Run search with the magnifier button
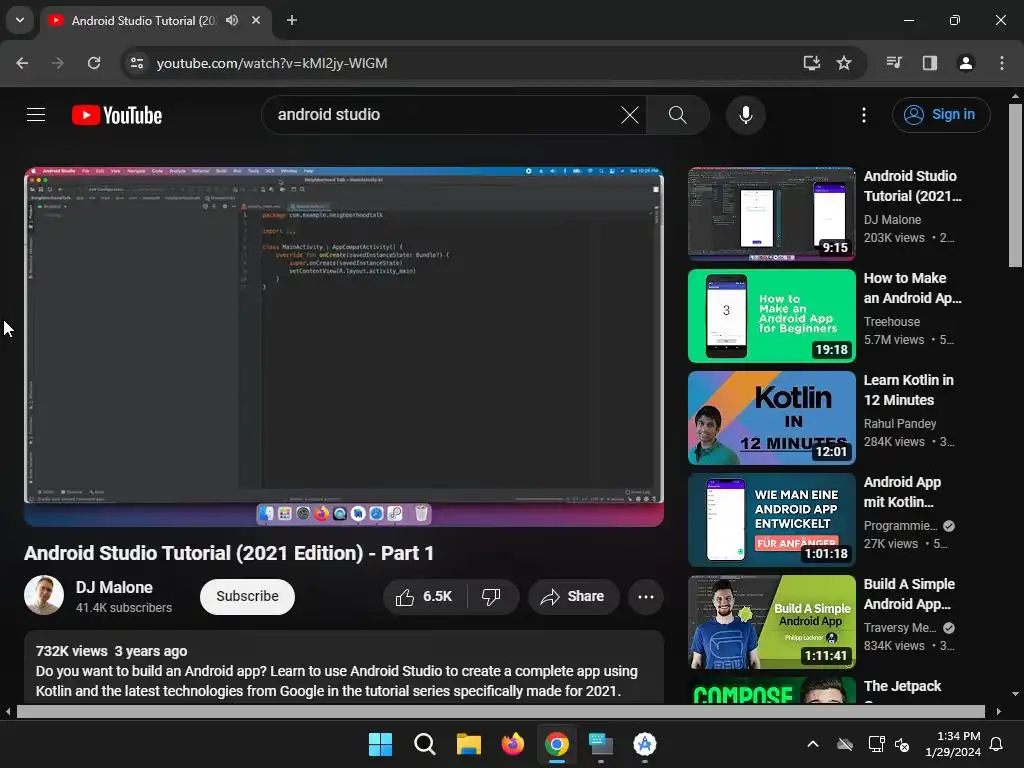 677,115
